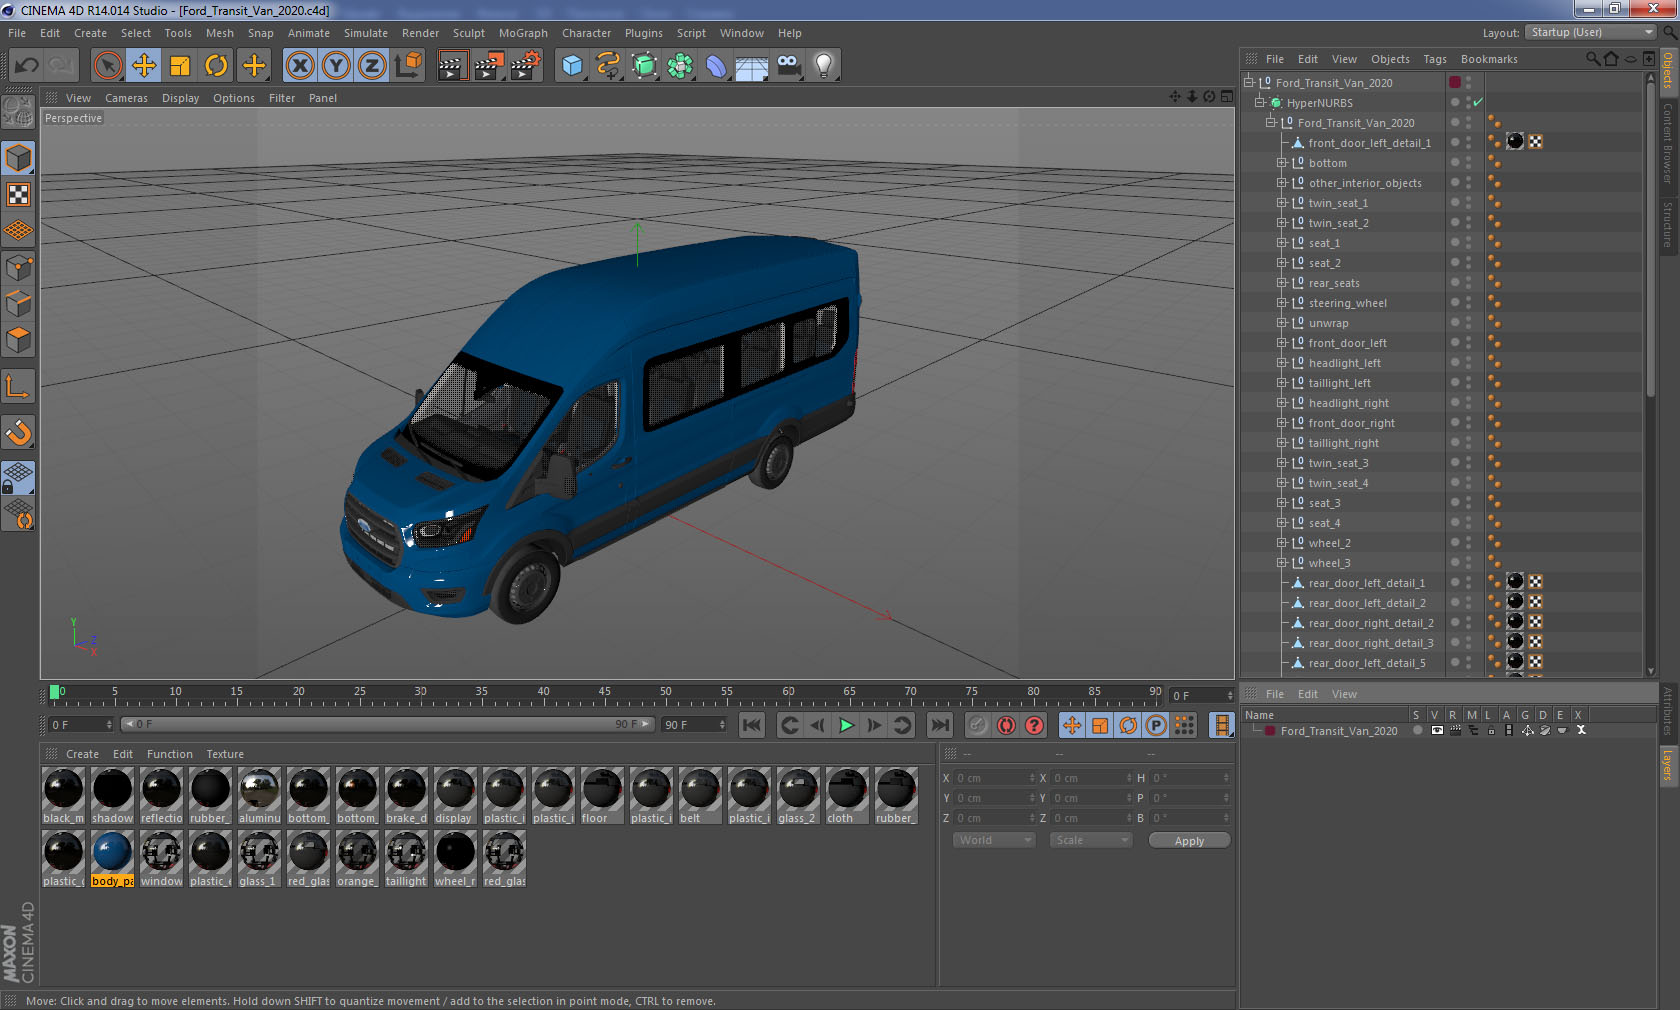Open the Scale mode dropdown
1680x1010 pixels.
[1090, 840]
